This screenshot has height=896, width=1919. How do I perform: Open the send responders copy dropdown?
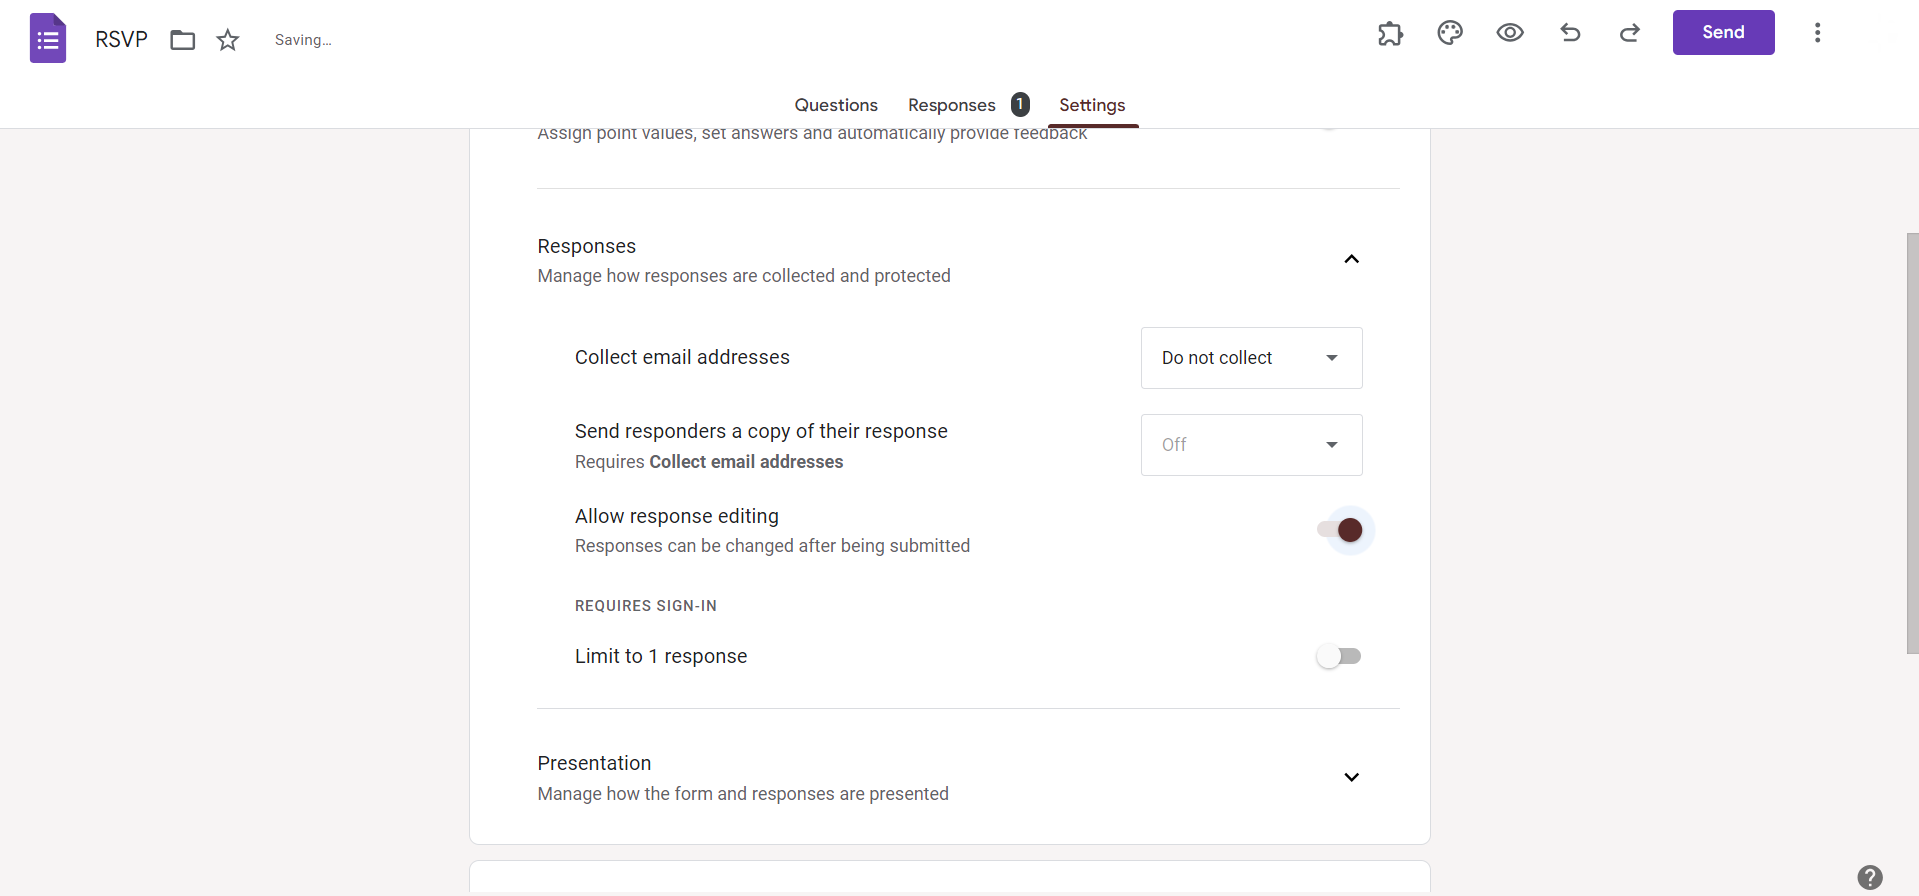[1251, 445]
